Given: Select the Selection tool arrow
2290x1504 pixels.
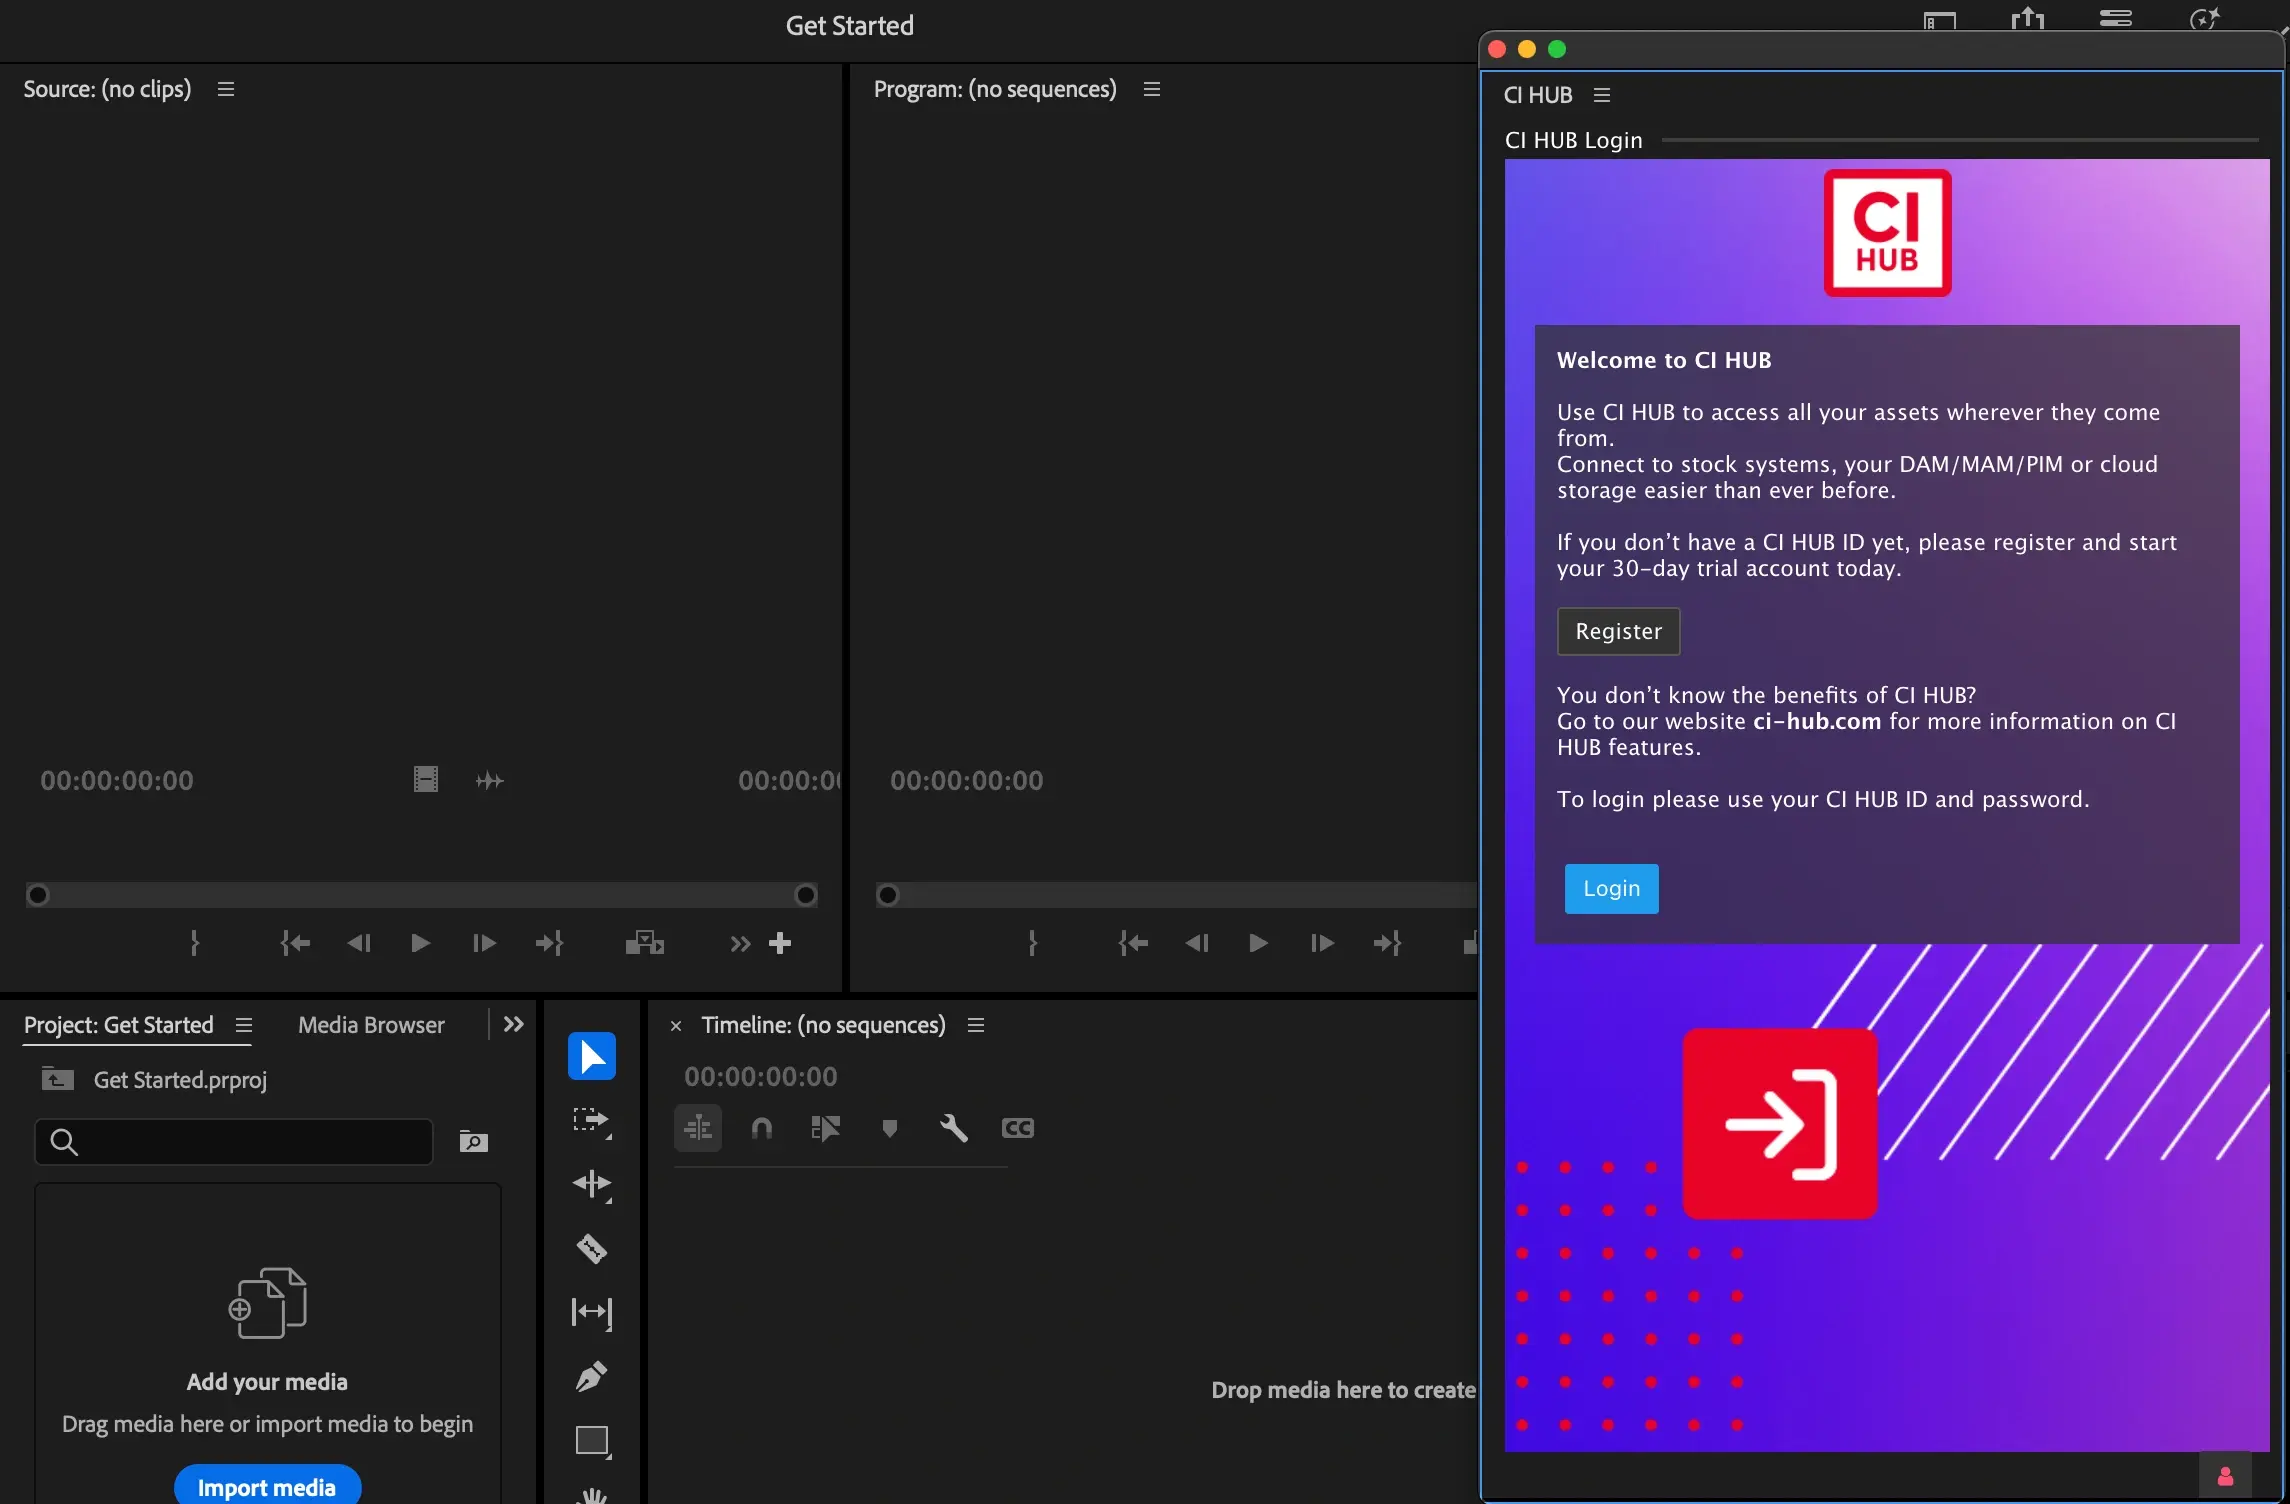Looking at the screenshot, I should 592,1056.
